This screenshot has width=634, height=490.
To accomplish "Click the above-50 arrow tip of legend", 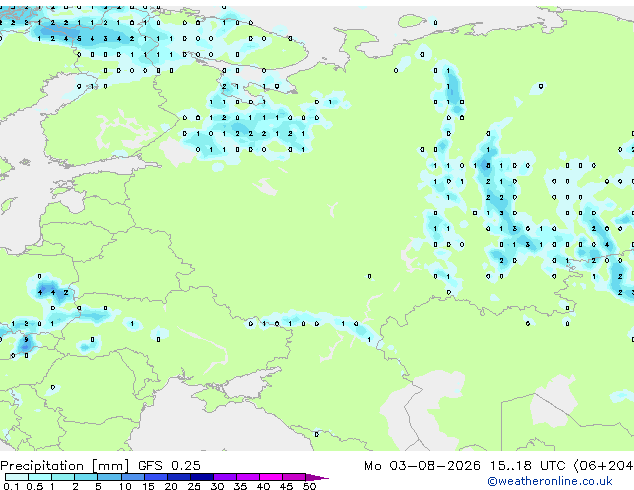I will pyautogui.click(x=317, y=477).
